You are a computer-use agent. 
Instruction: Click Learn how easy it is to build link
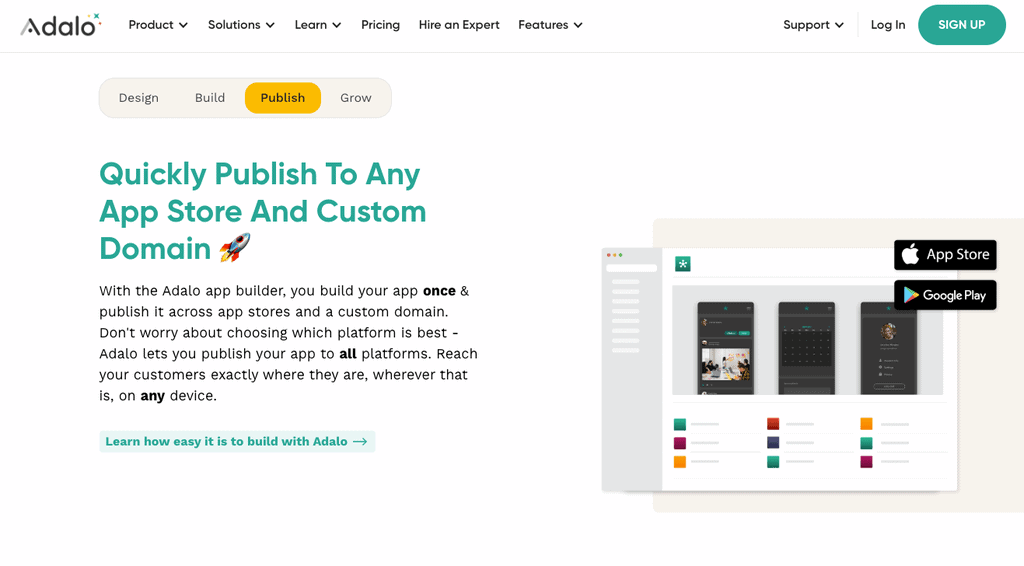[237, 441]
